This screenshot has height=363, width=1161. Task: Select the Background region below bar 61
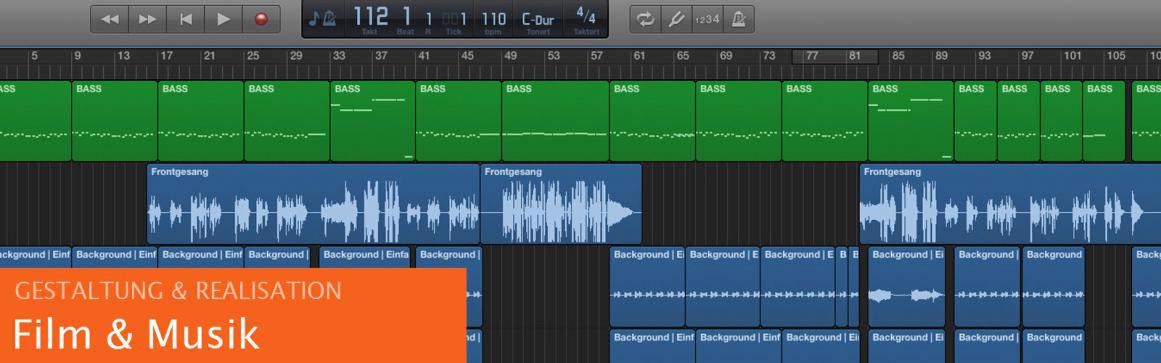pos(647,287)
